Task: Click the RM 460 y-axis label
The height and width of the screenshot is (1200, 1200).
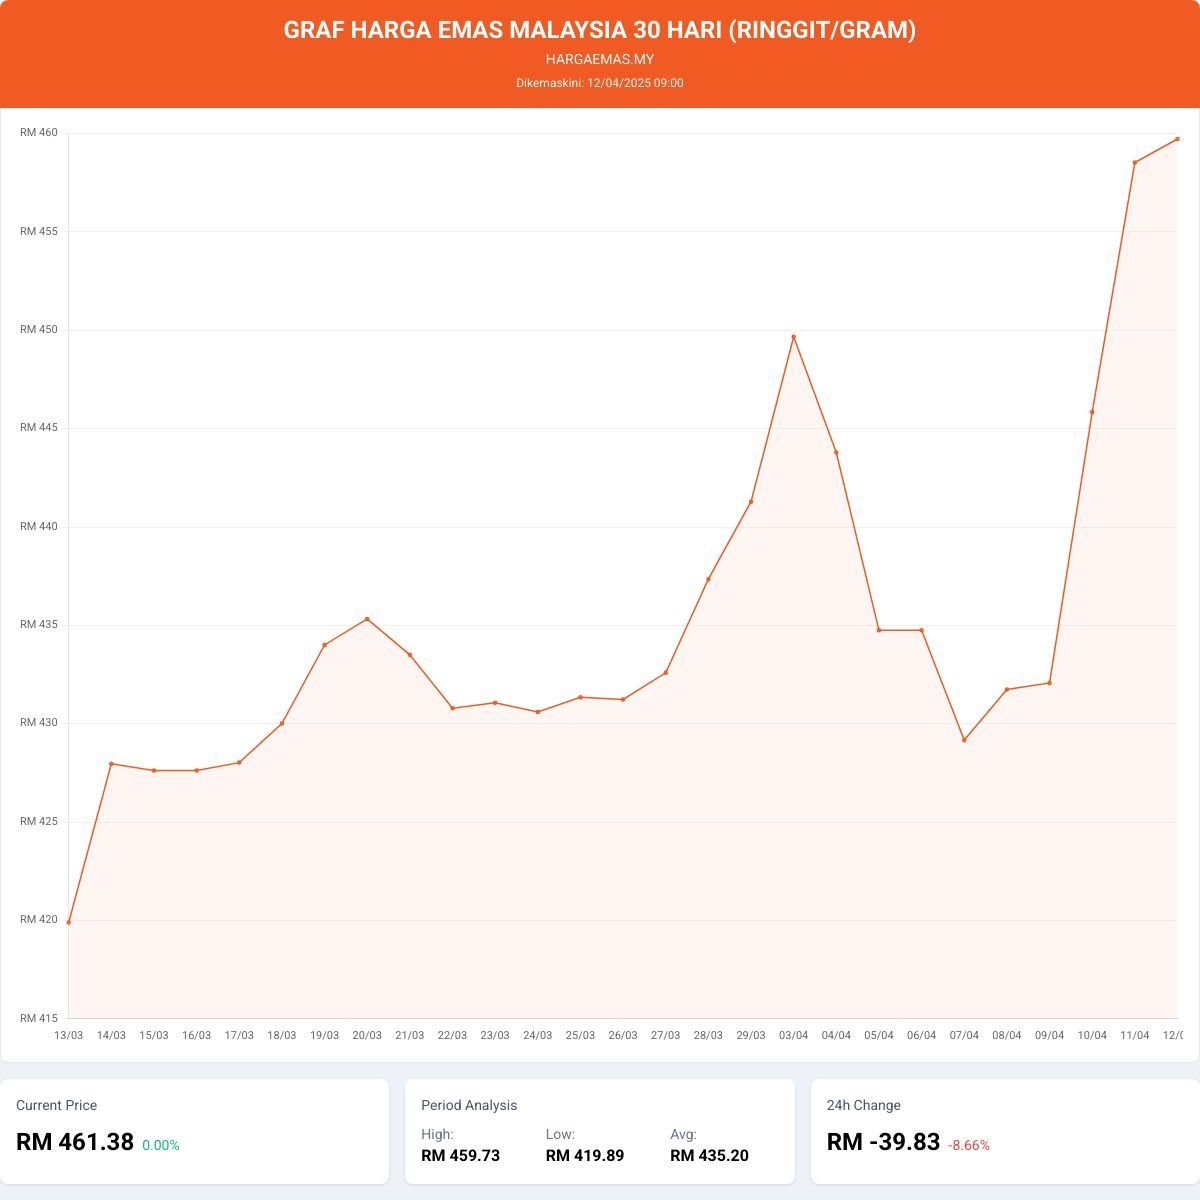Action: click(39, 133)
